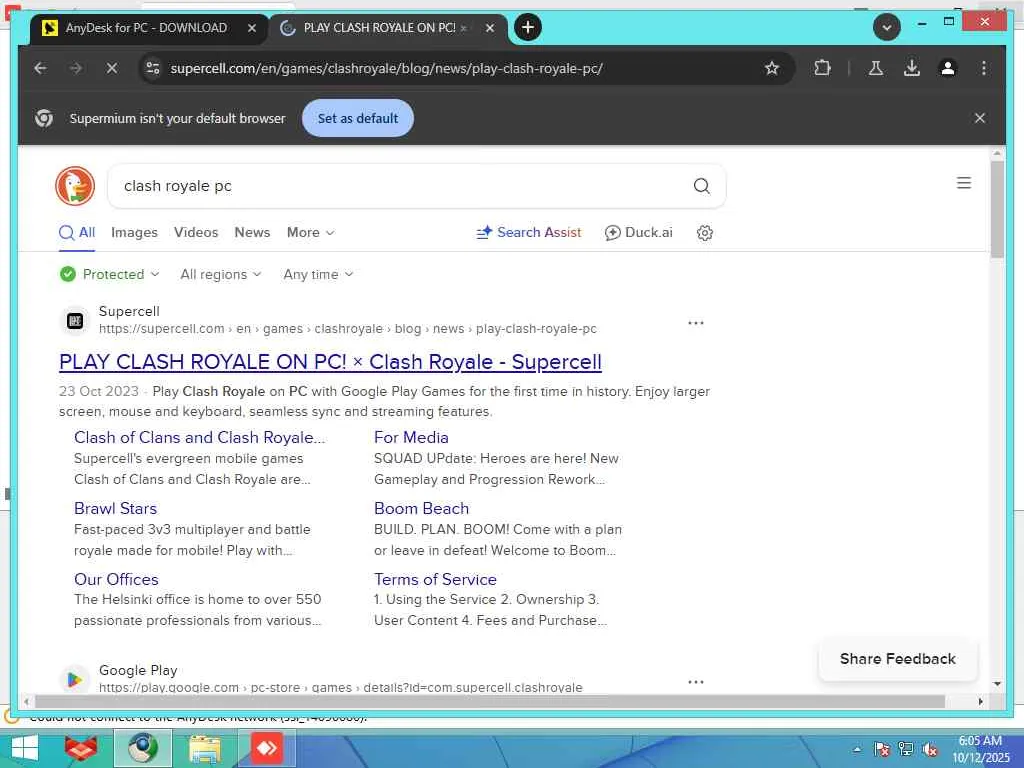Open the red taskbar app icon

[81, 748]
